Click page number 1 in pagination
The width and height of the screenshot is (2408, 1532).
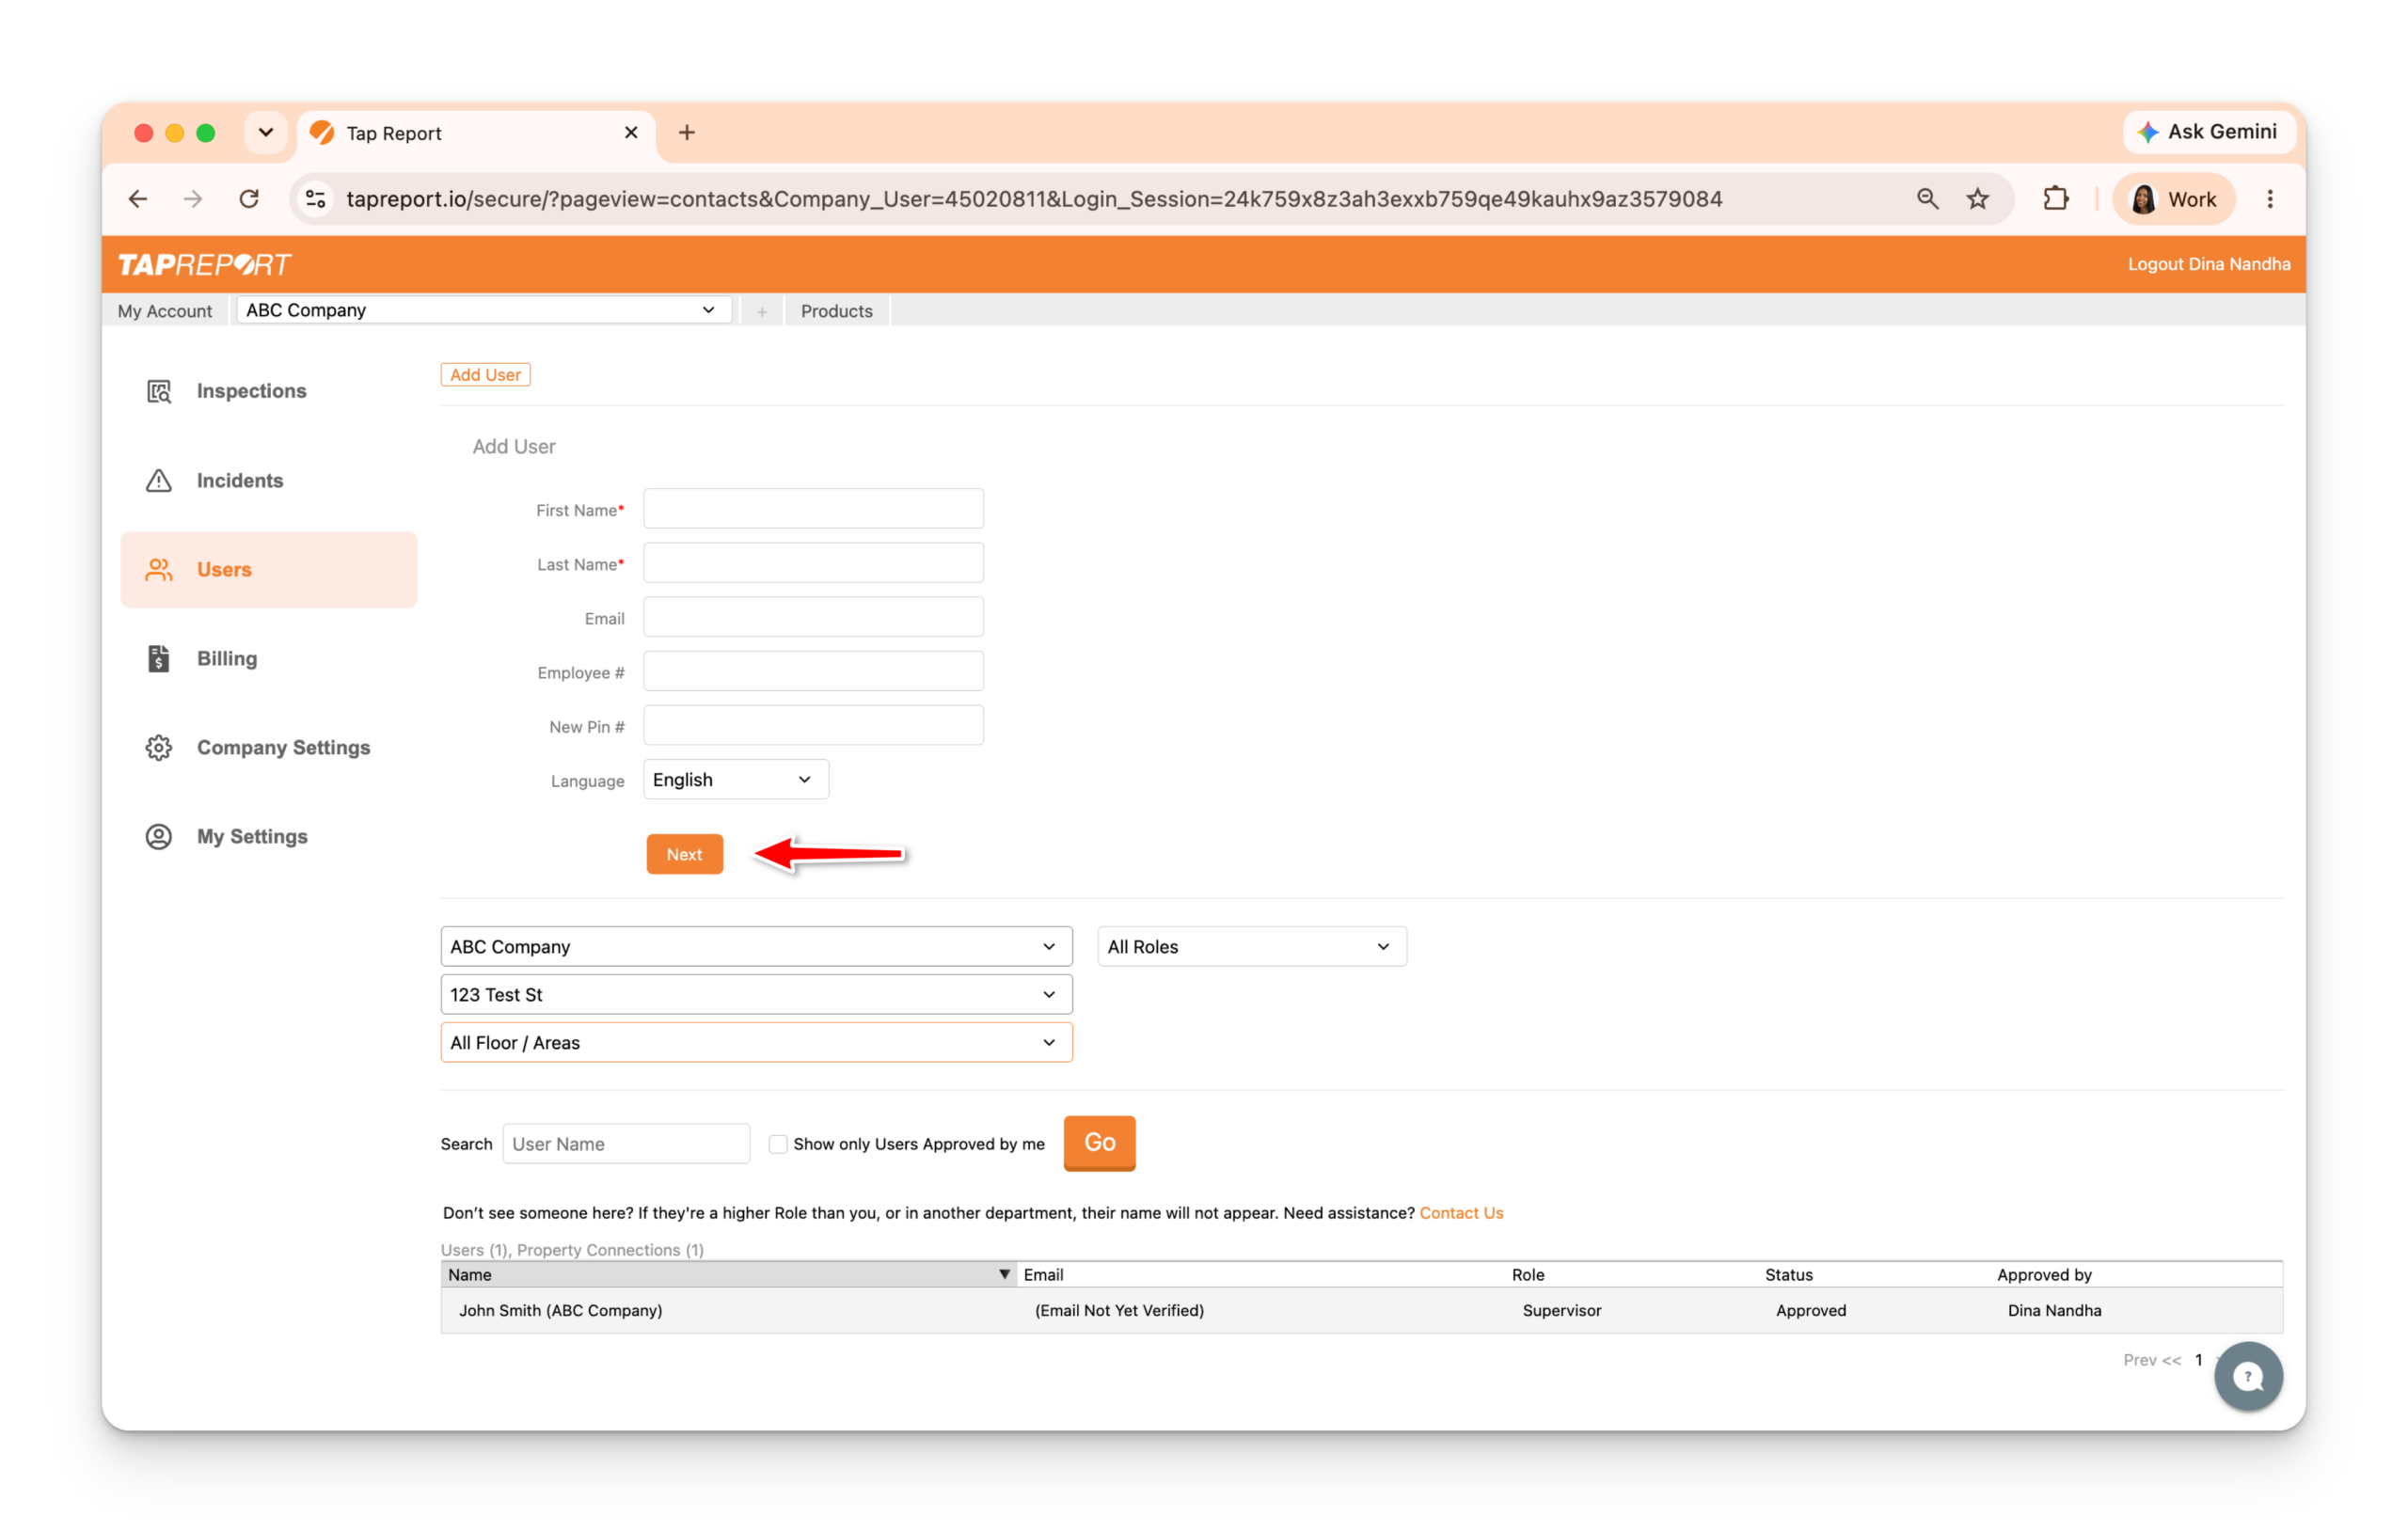coord(2198,1360)
